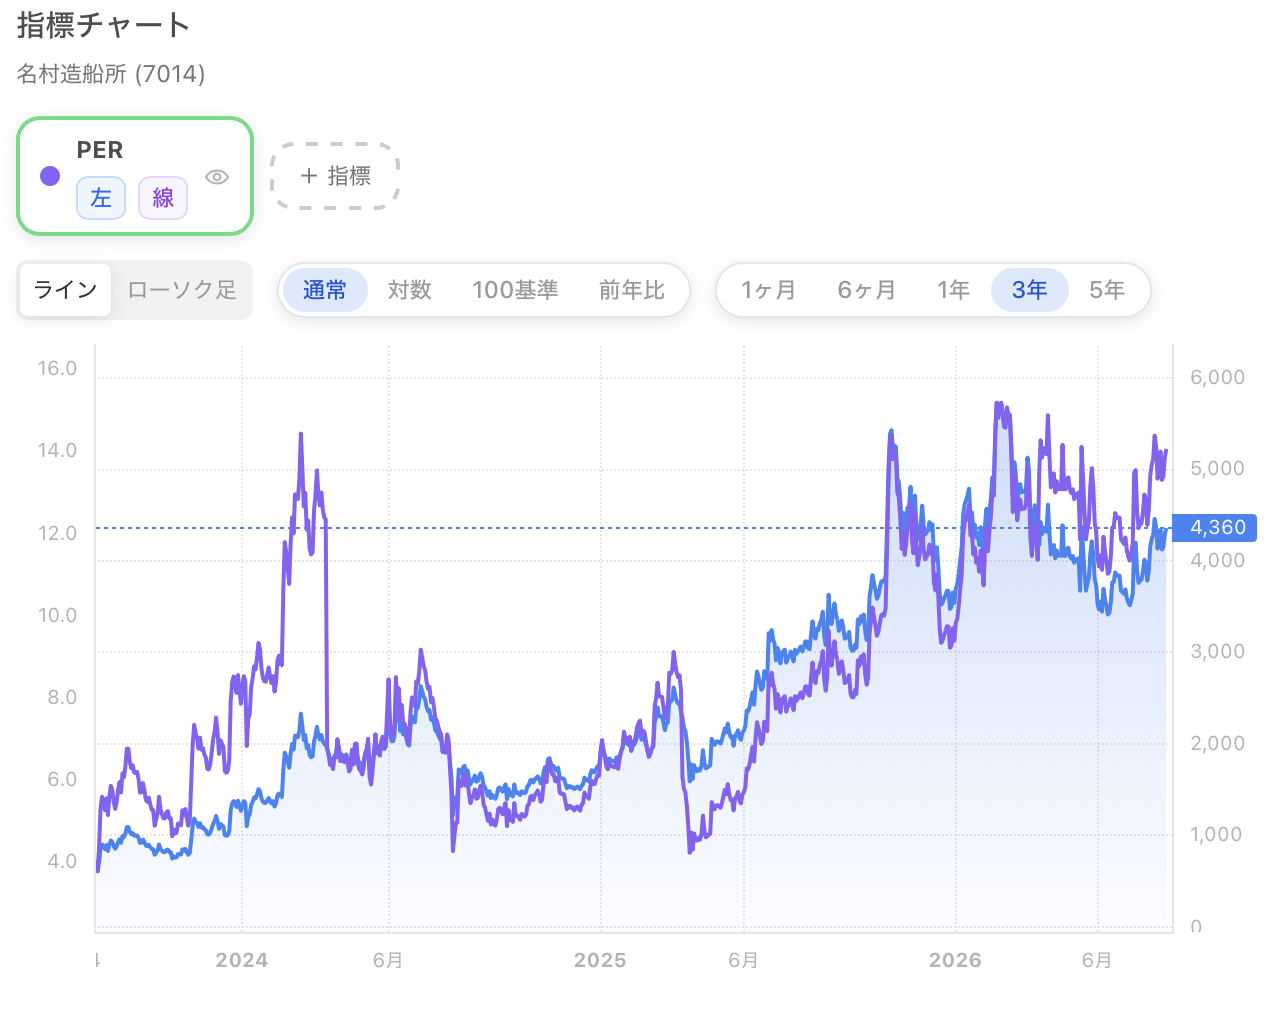This screenshot has width=1272, height=1010.
Task: Switch to ローソク足 chart type
Action: (x=182, y=290)
